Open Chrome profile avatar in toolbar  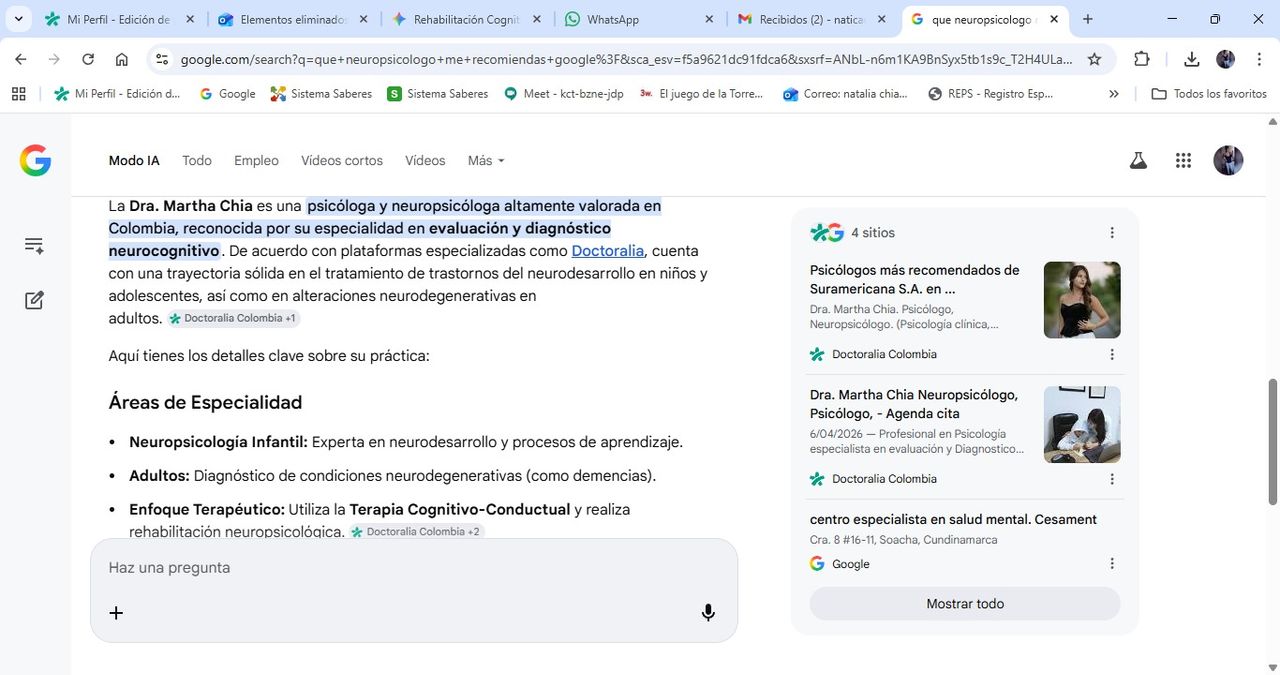[1225, 60]
